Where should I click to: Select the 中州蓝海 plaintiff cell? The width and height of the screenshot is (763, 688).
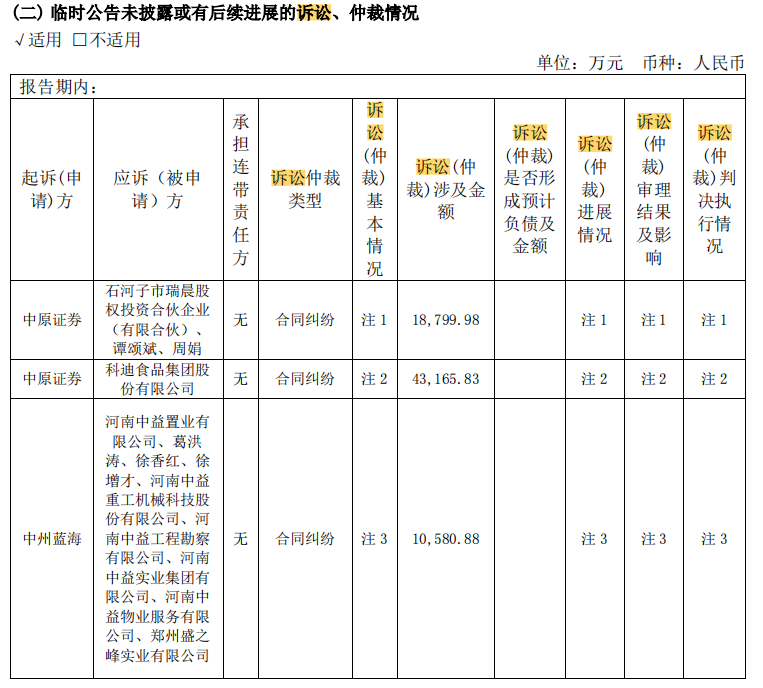click(x=52, y=539)
